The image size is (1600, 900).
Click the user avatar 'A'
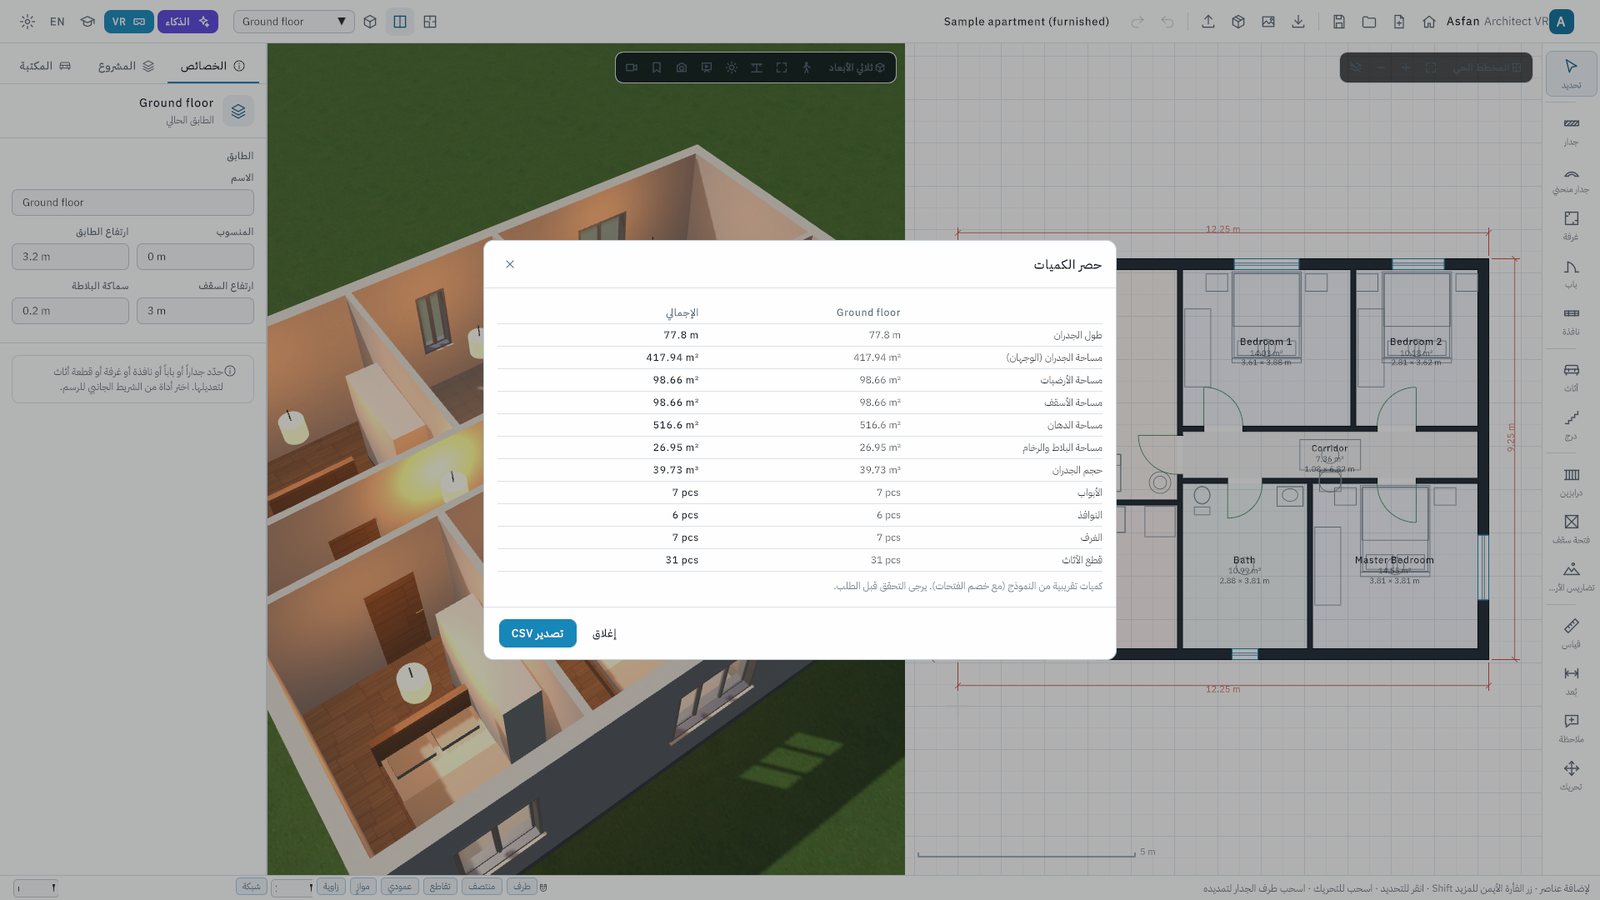point(1561,21)
